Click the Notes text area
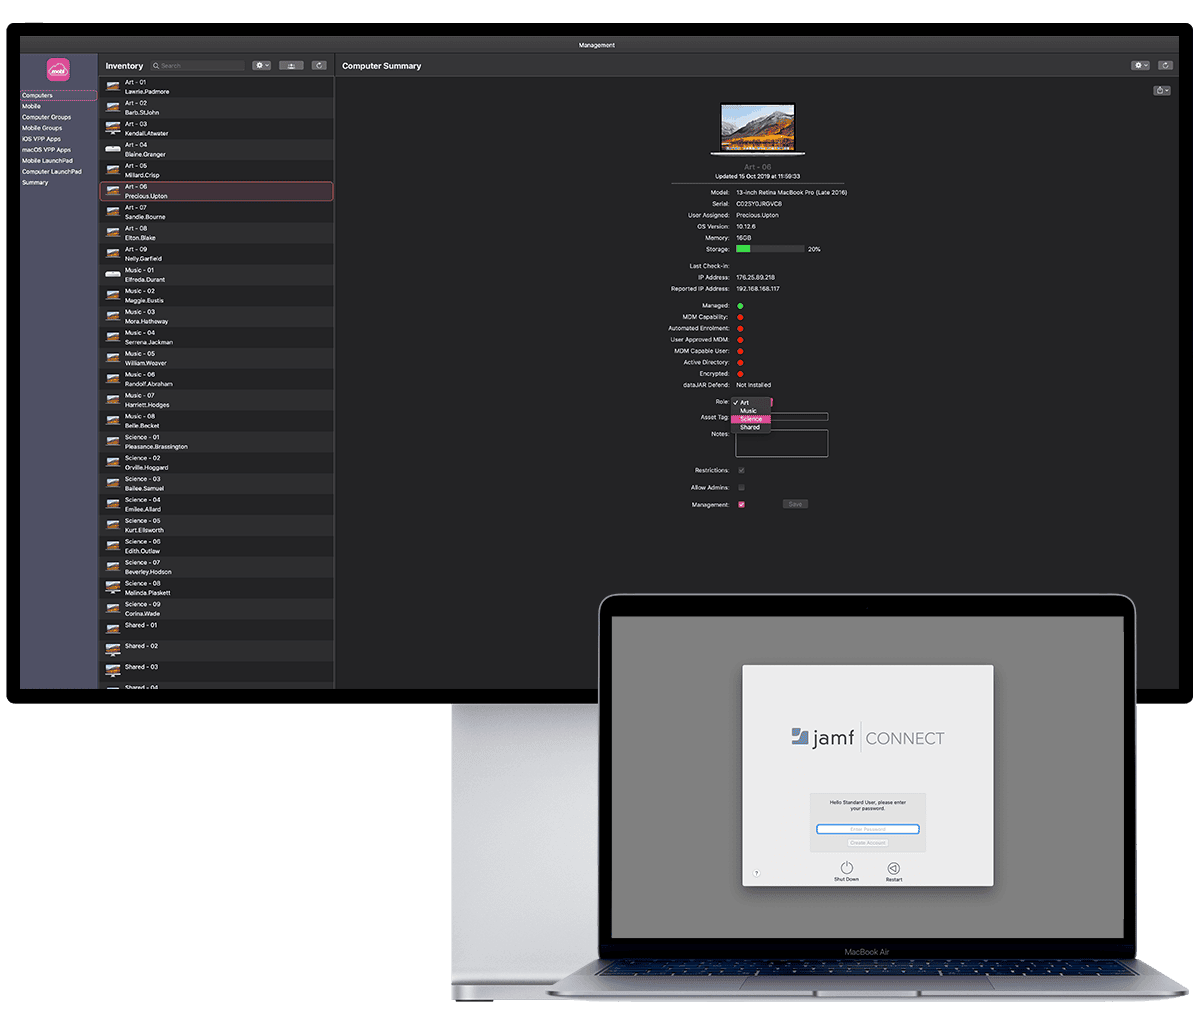The image size is (1200, 1025). pos(782,443)
